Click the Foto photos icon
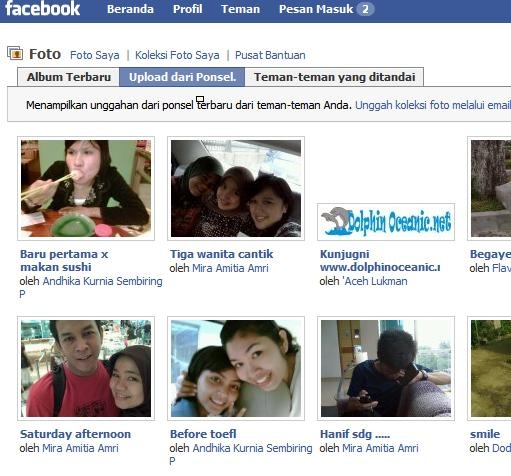The image size is (511, 476). click(15, 53)
